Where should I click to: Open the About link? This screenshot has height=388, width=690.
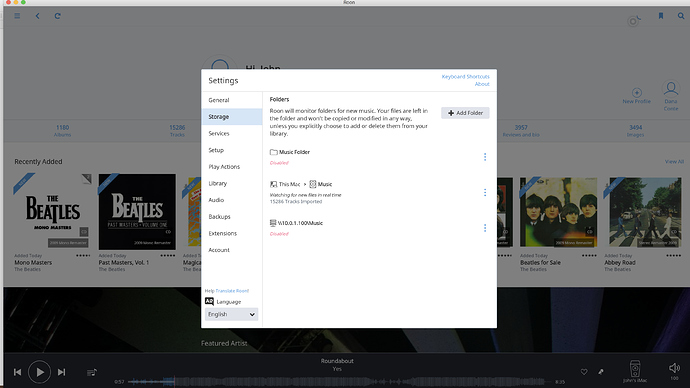[482, 84]
